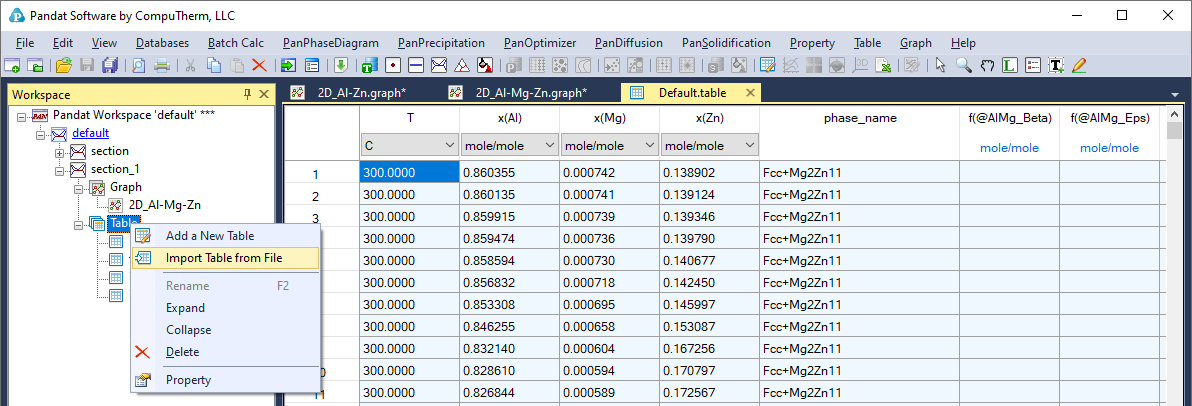Click the Add Legend 'L' toolbar icon
Image resolution: width=1192 pixels, height=406 pixels.
point(1010,65)
